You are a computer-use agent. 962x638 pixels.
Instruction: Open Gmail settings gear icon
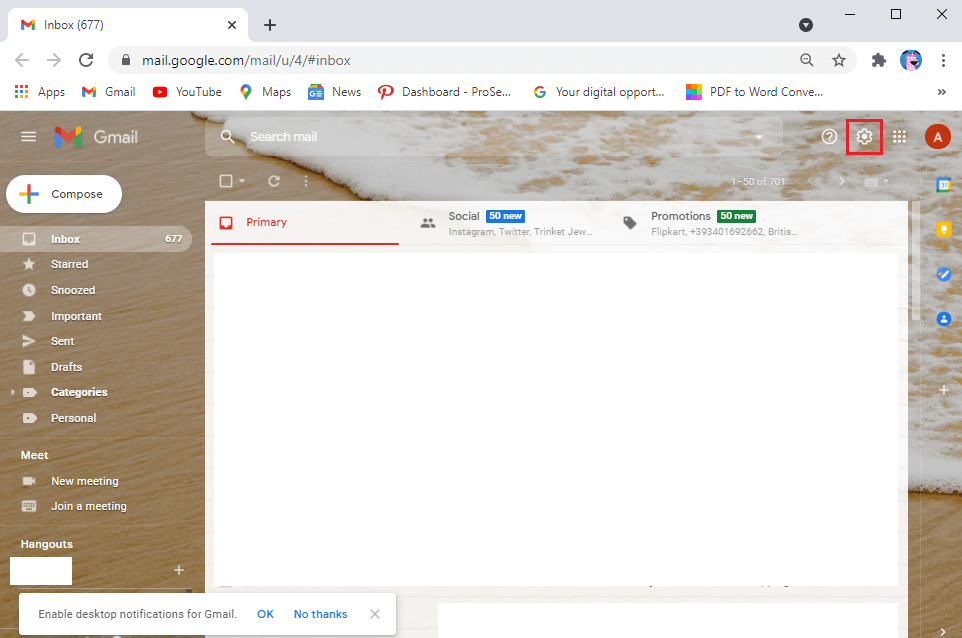point(864,137)
